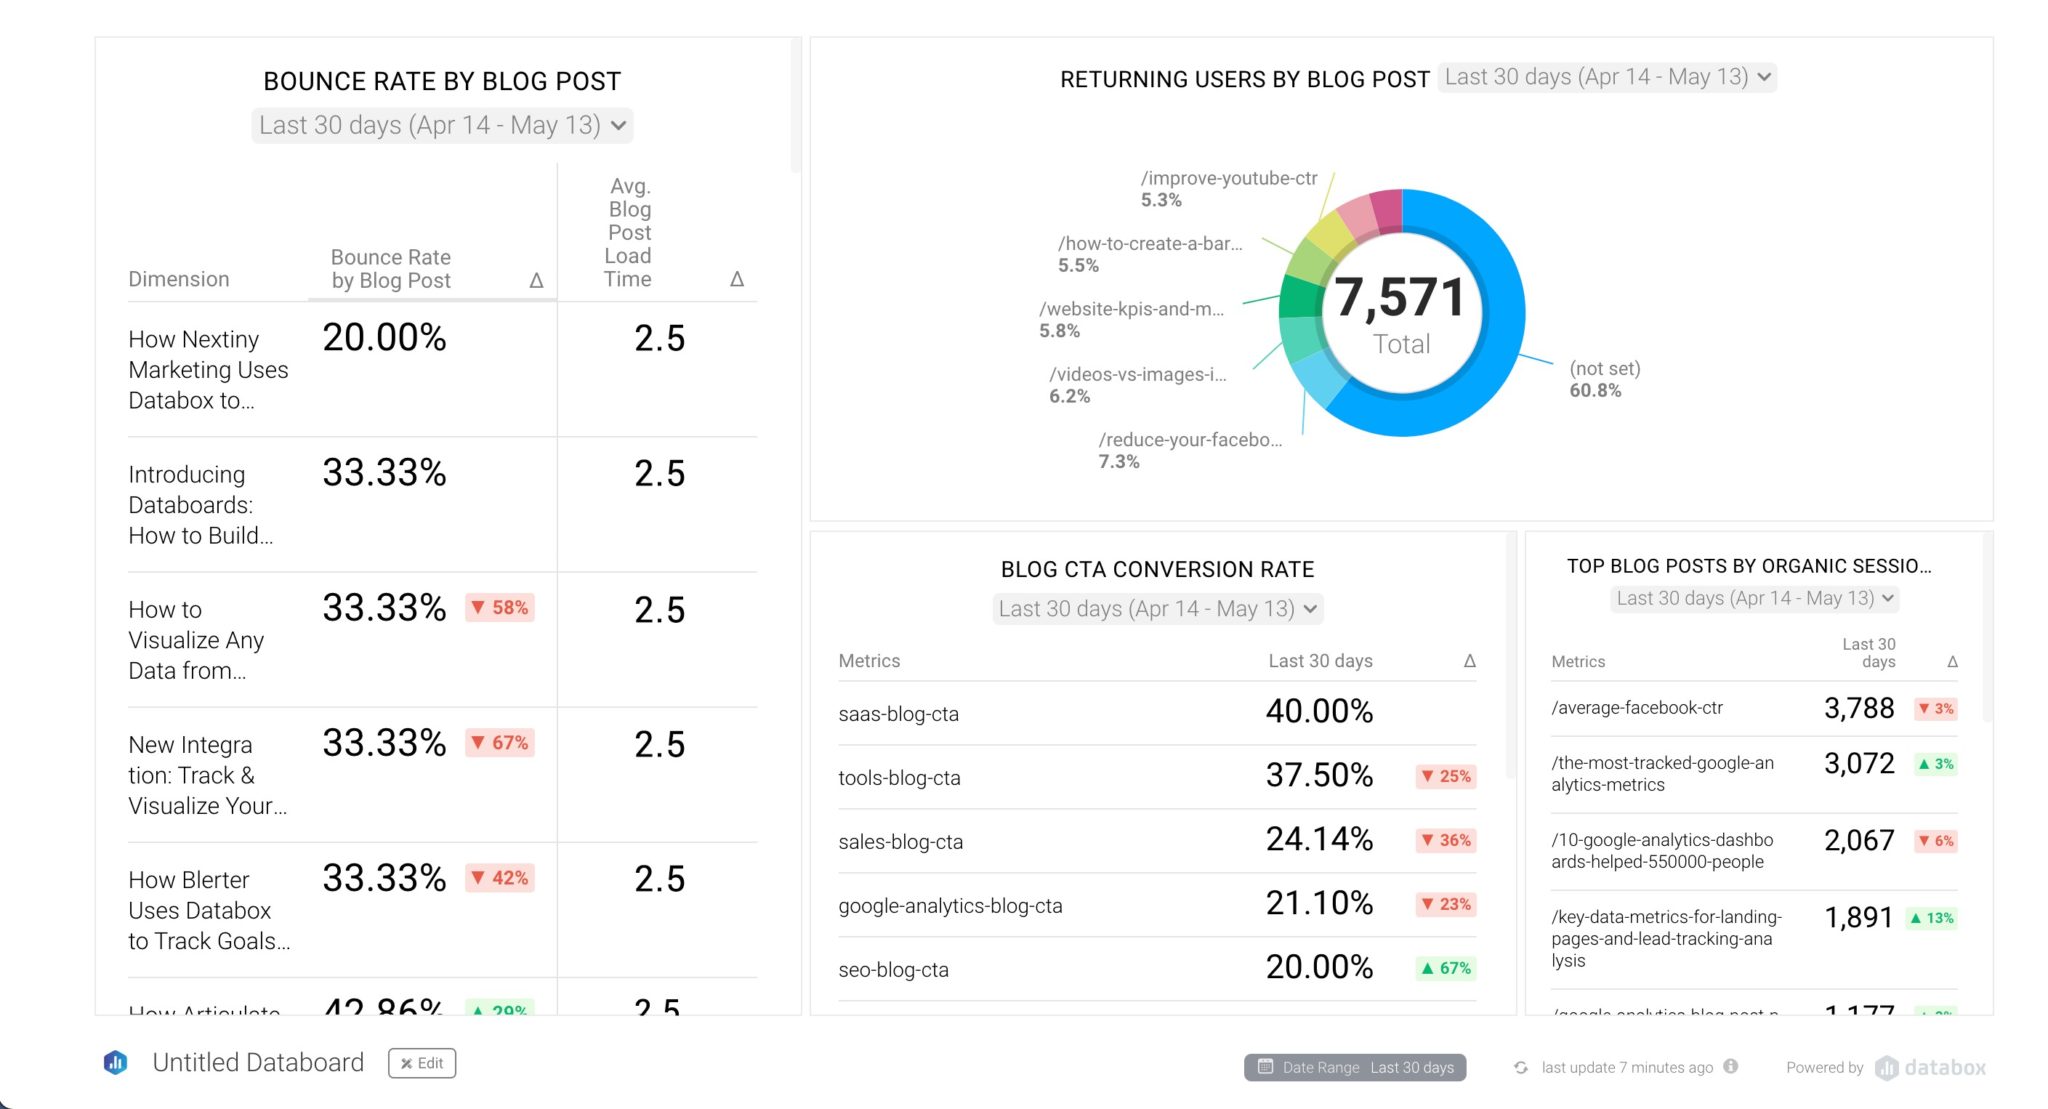This screenshot has height=1109, width=2048.
Task: Click the 67% decrease badge in Bounce Rate table
Action: pyautogui.click(x=500, y=742)
